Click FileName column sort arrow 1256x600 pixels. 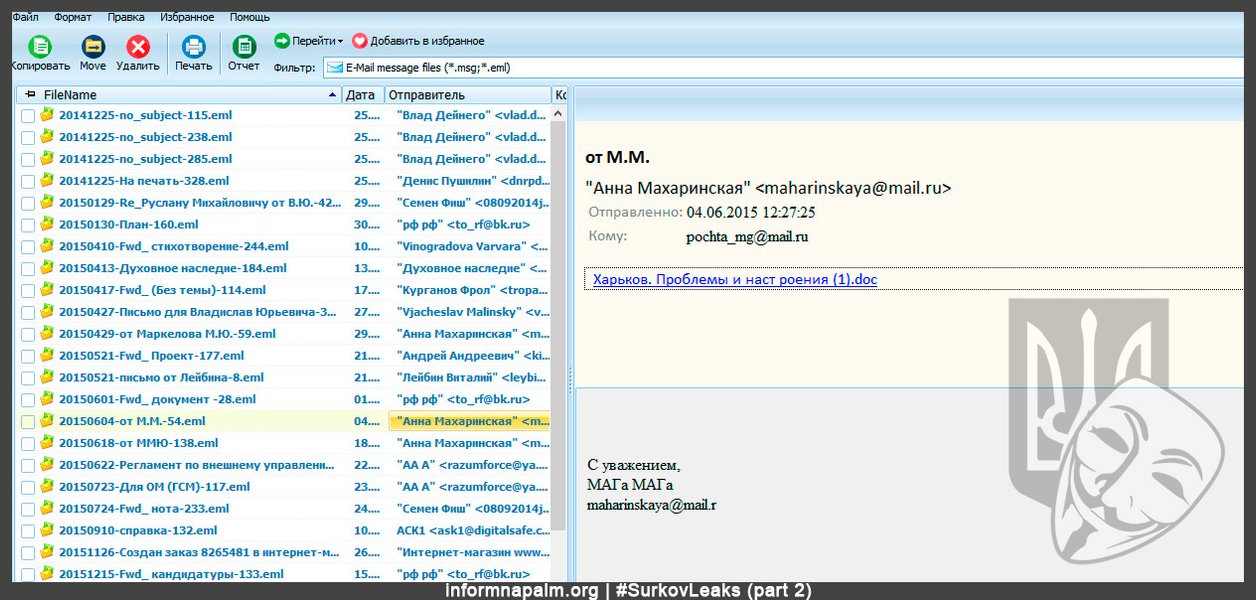(332, 95)
